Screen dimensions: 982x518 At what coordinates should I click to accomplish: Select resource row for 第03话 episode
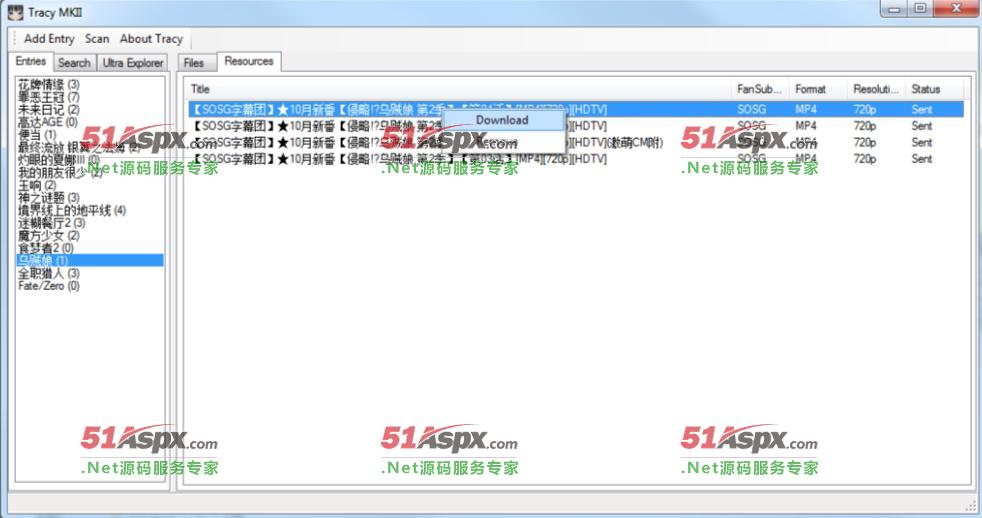(x=576, y=158)
